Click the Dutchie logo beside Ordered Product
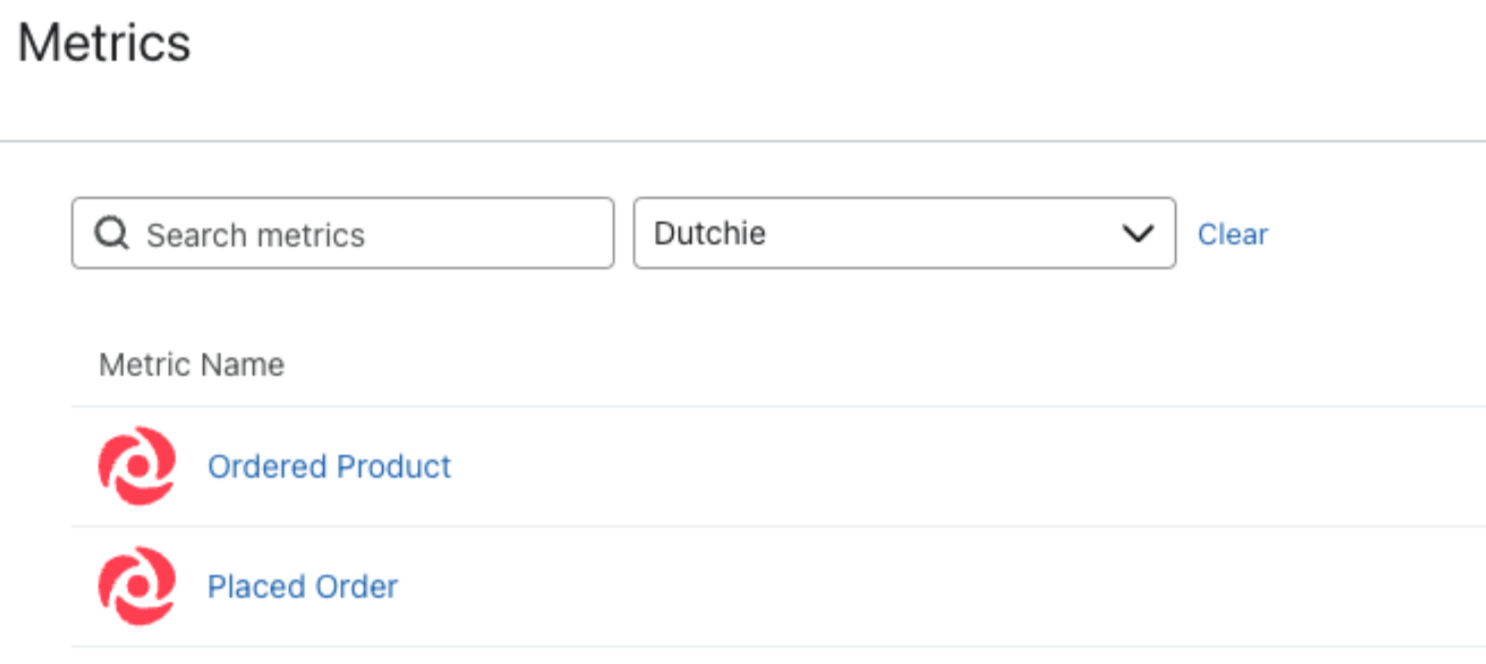Image resolution: width=1486 pixels, height=664 pixels. click(137, 466)
